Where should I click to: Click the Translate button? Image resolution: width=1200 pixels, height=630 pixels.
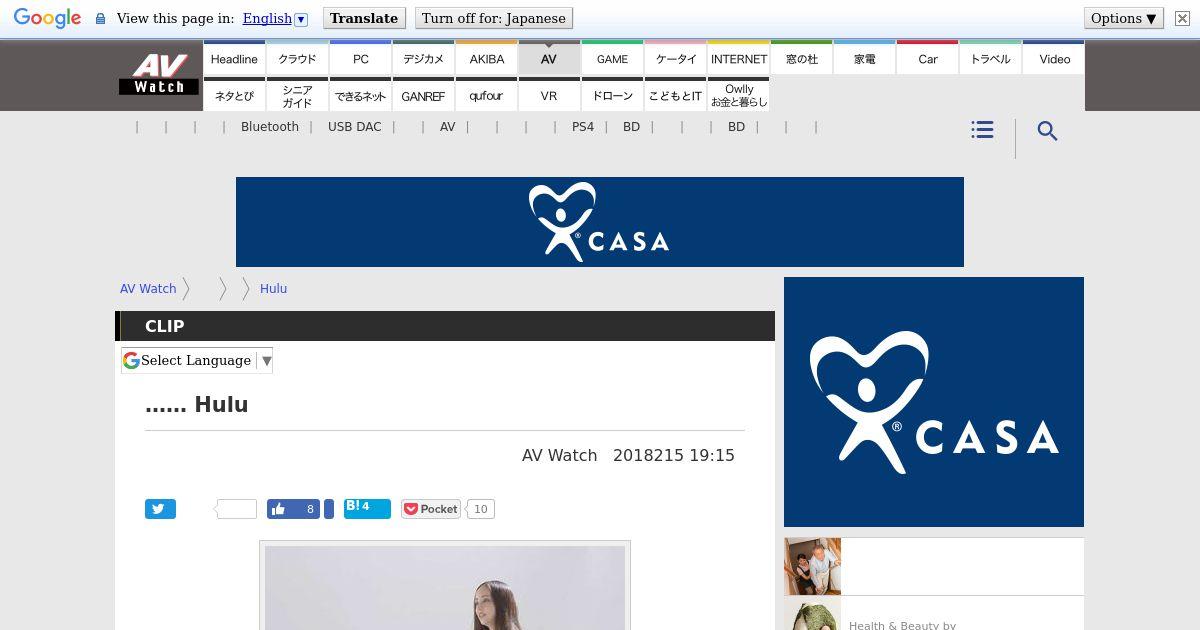(x=364, y=18)
